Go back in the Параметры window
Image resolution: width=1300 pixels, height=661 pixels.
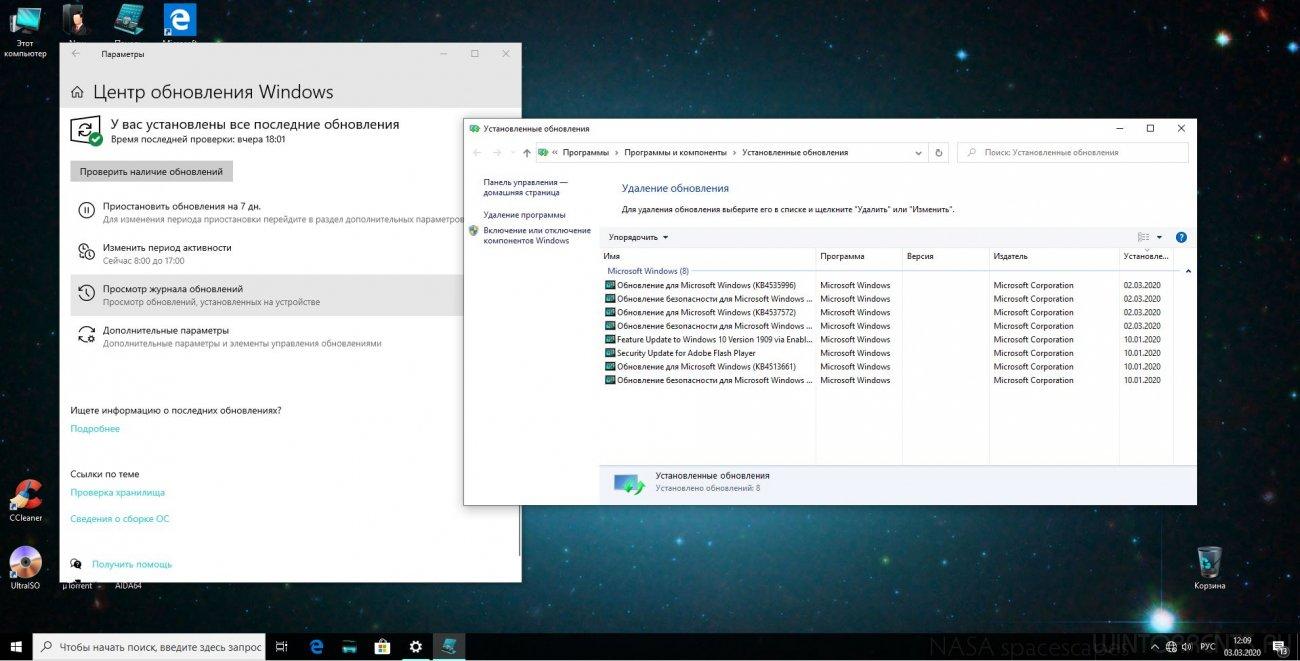75,54
